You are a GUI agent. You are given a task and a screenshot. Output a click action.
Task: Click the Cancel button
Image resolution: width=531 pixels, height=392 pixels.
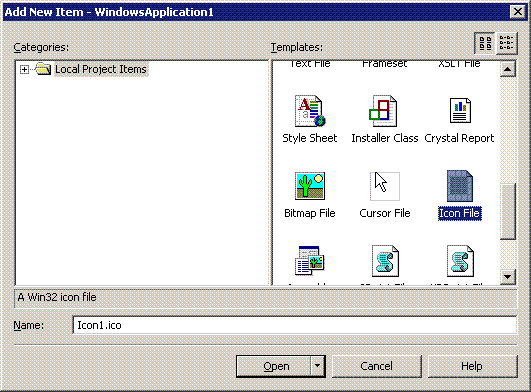click(377, 366)
